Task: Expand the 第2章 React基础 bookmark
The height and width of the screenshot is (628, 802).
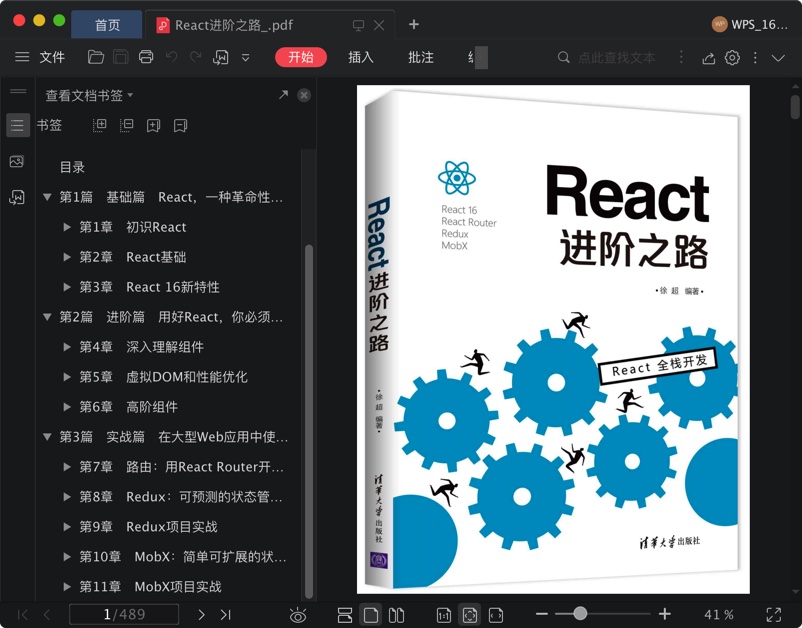Action: [x=66, y=257]
